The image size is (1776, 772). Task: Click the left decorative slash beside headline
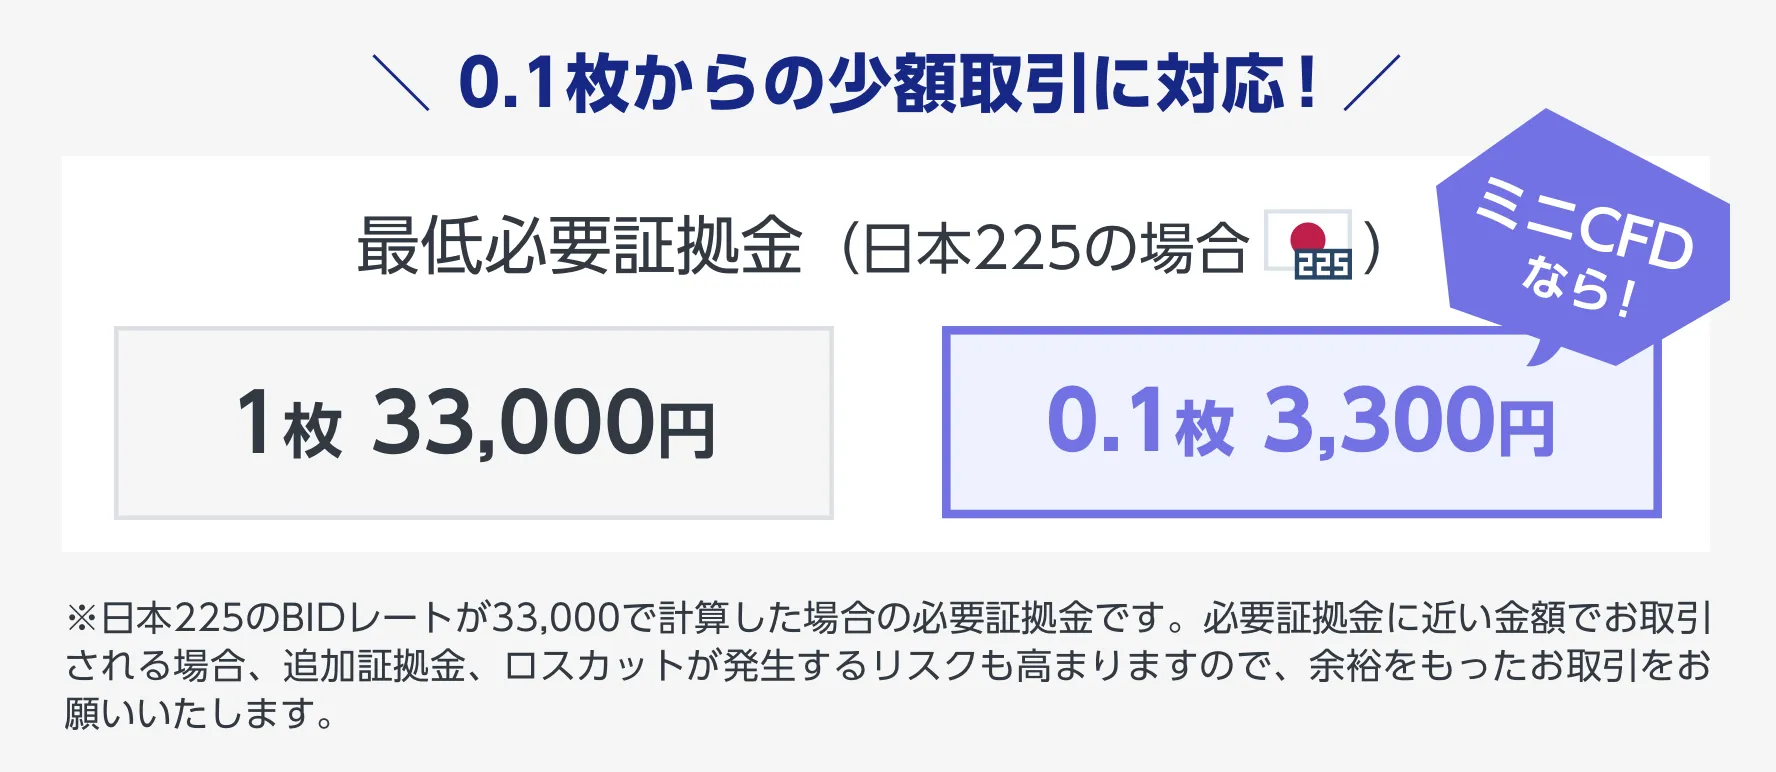401,82
